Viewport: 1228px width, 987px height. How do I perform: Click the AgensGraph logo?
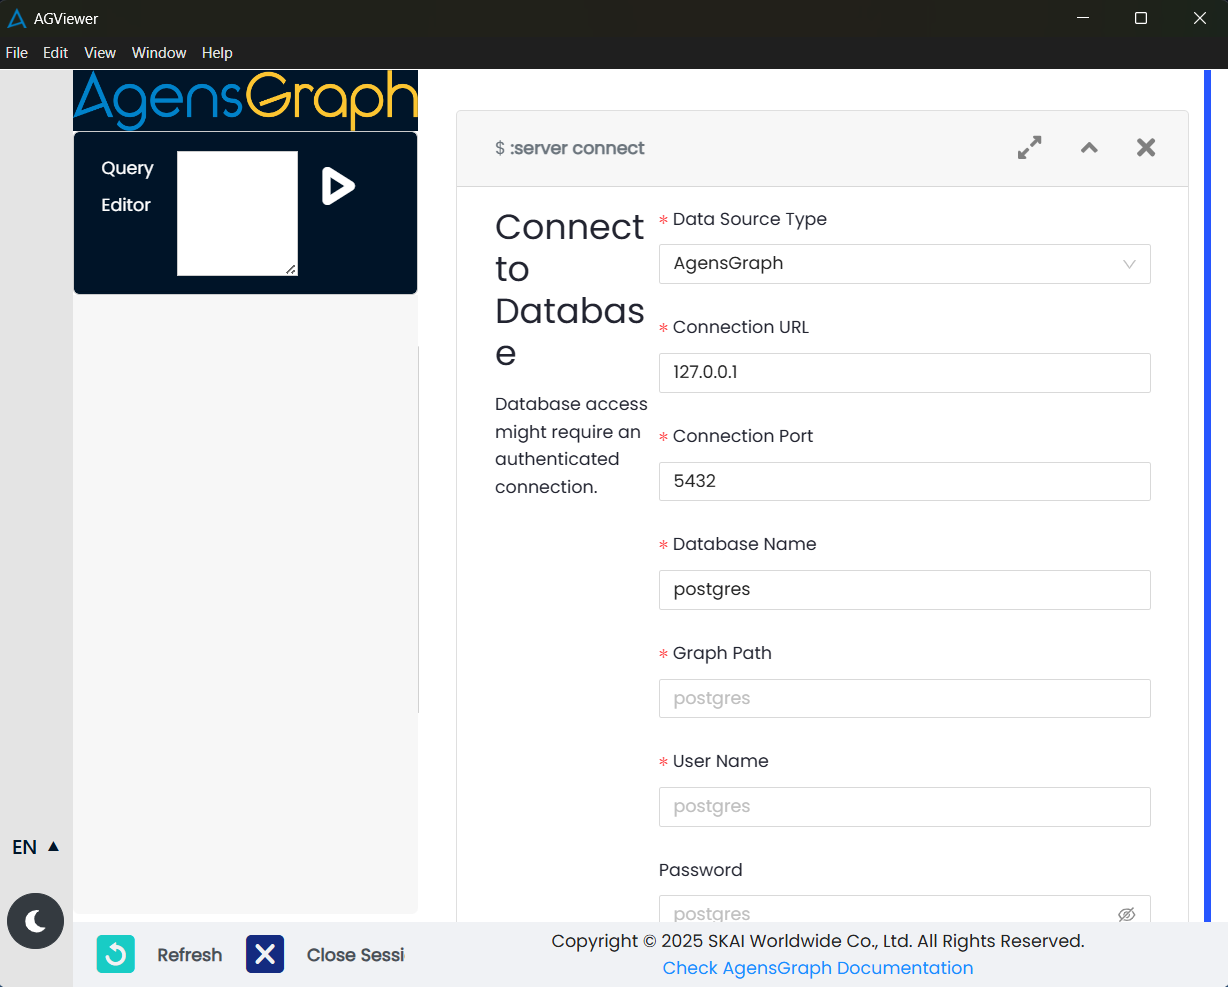pyautogui.click(x=246, y=100)
